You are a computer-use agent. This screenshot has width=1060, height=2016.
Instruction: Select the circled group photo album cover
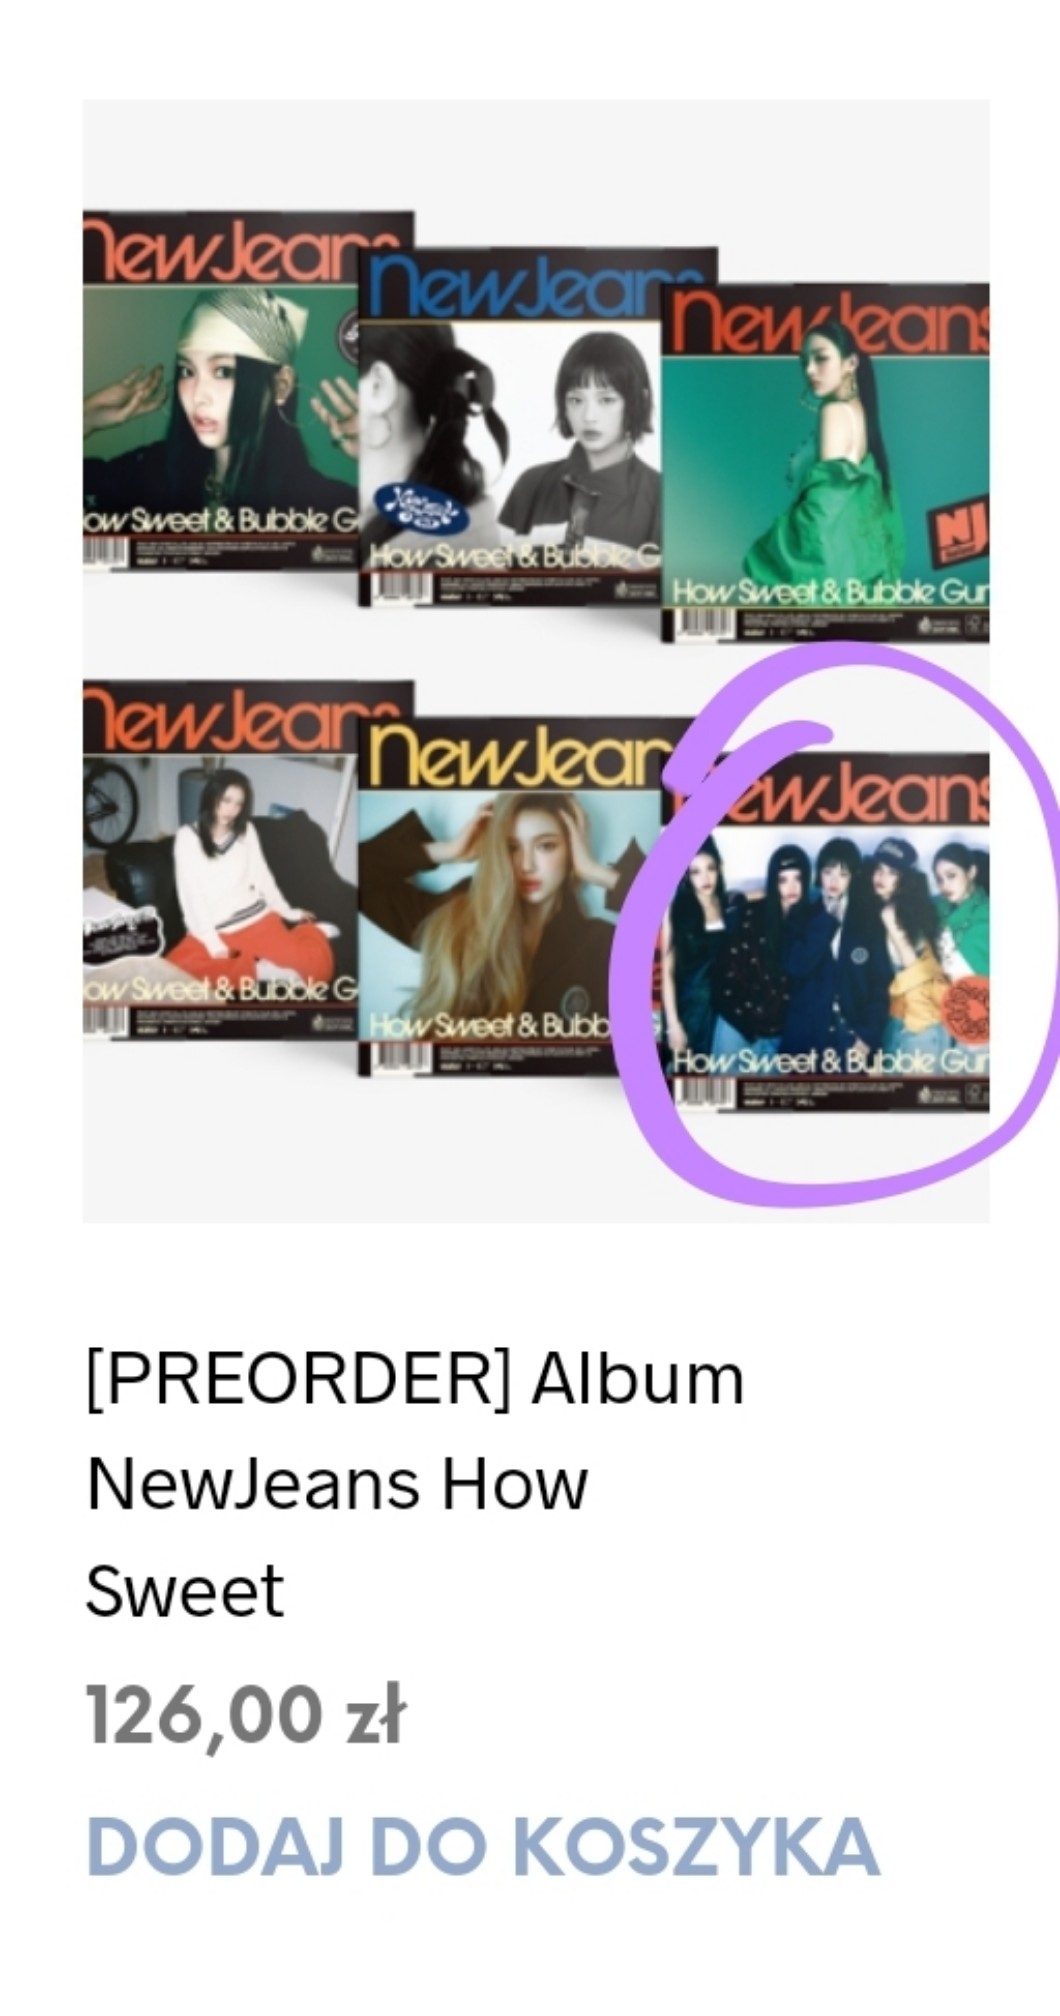click(826, 932)
